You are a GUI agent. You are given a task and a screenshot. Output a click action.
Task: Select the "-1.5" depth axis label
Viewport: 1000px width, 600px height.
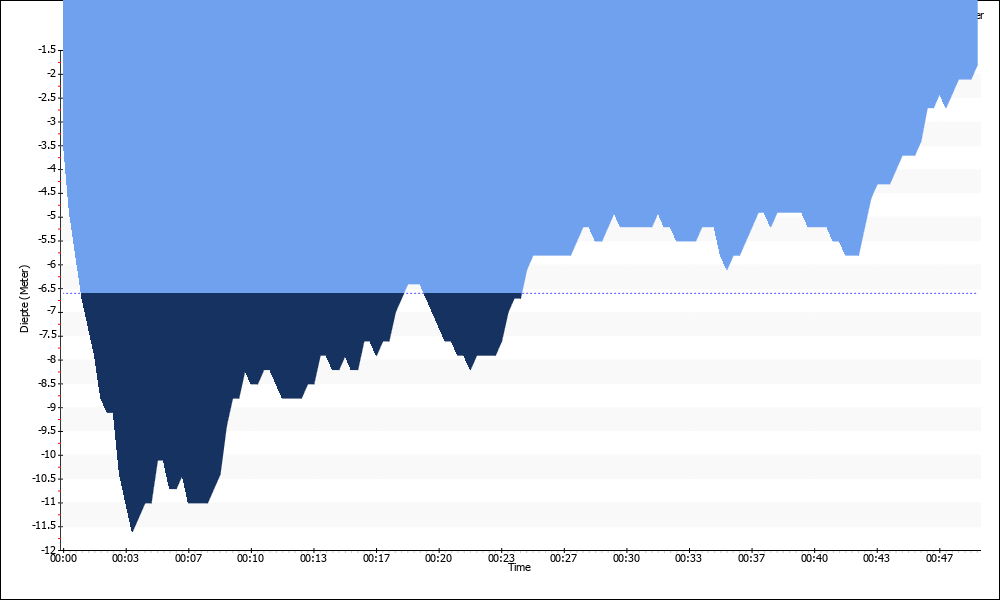47,50
